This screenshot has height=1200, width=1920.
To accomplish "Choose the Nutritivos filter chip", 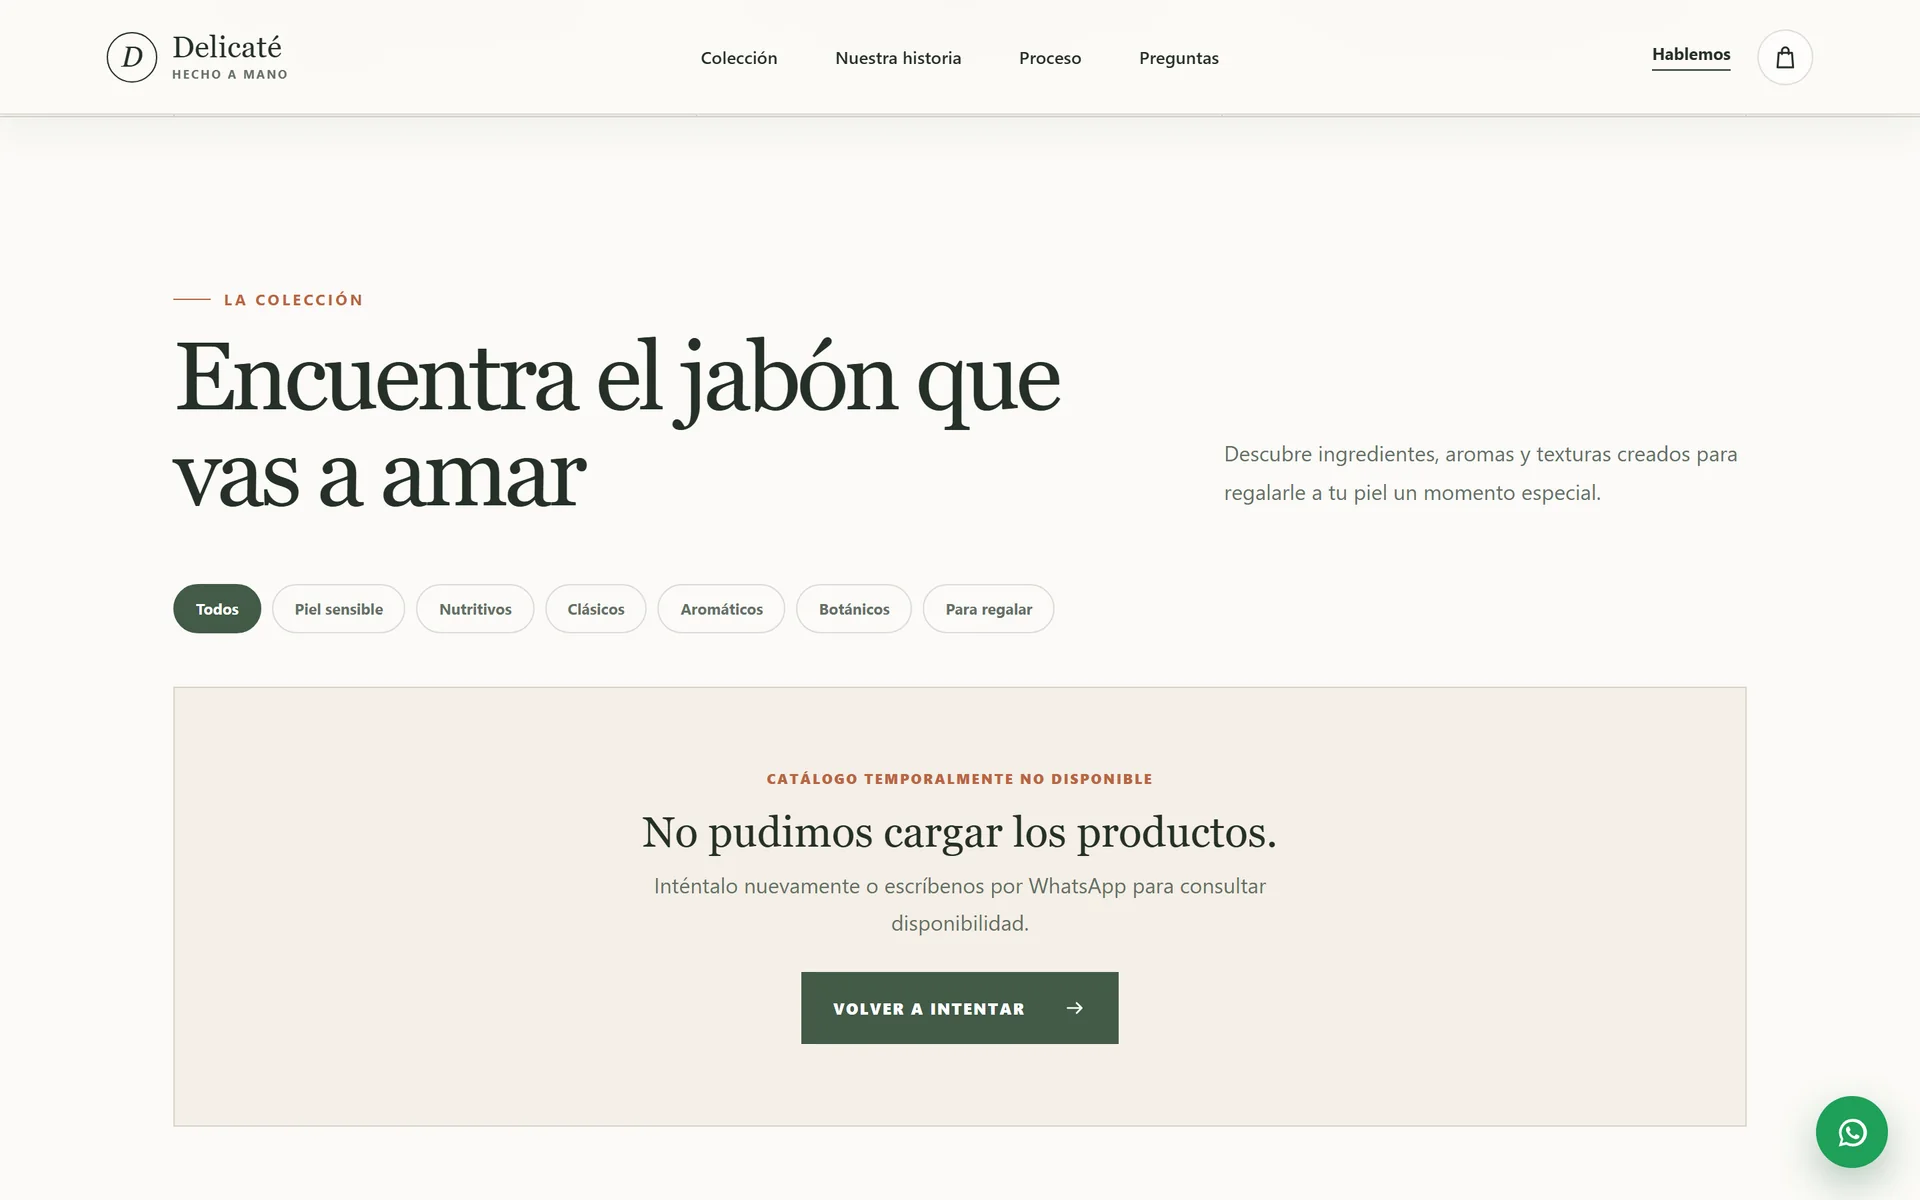I will point(475,609).
